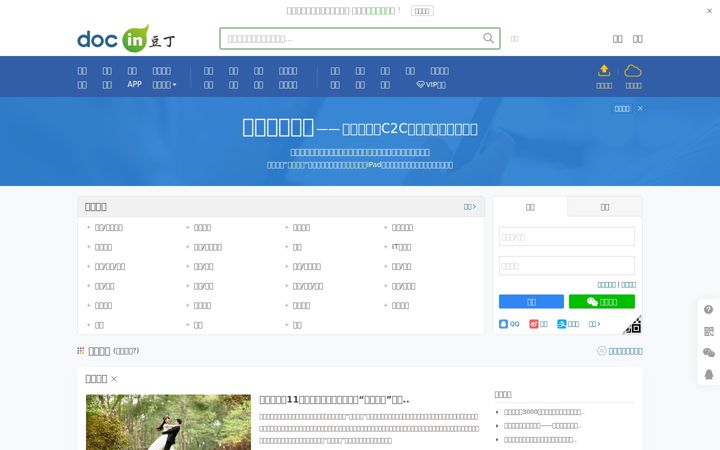
Task: Click the docin logo in header
Action: pyautogui.click(x=126, y=39)
